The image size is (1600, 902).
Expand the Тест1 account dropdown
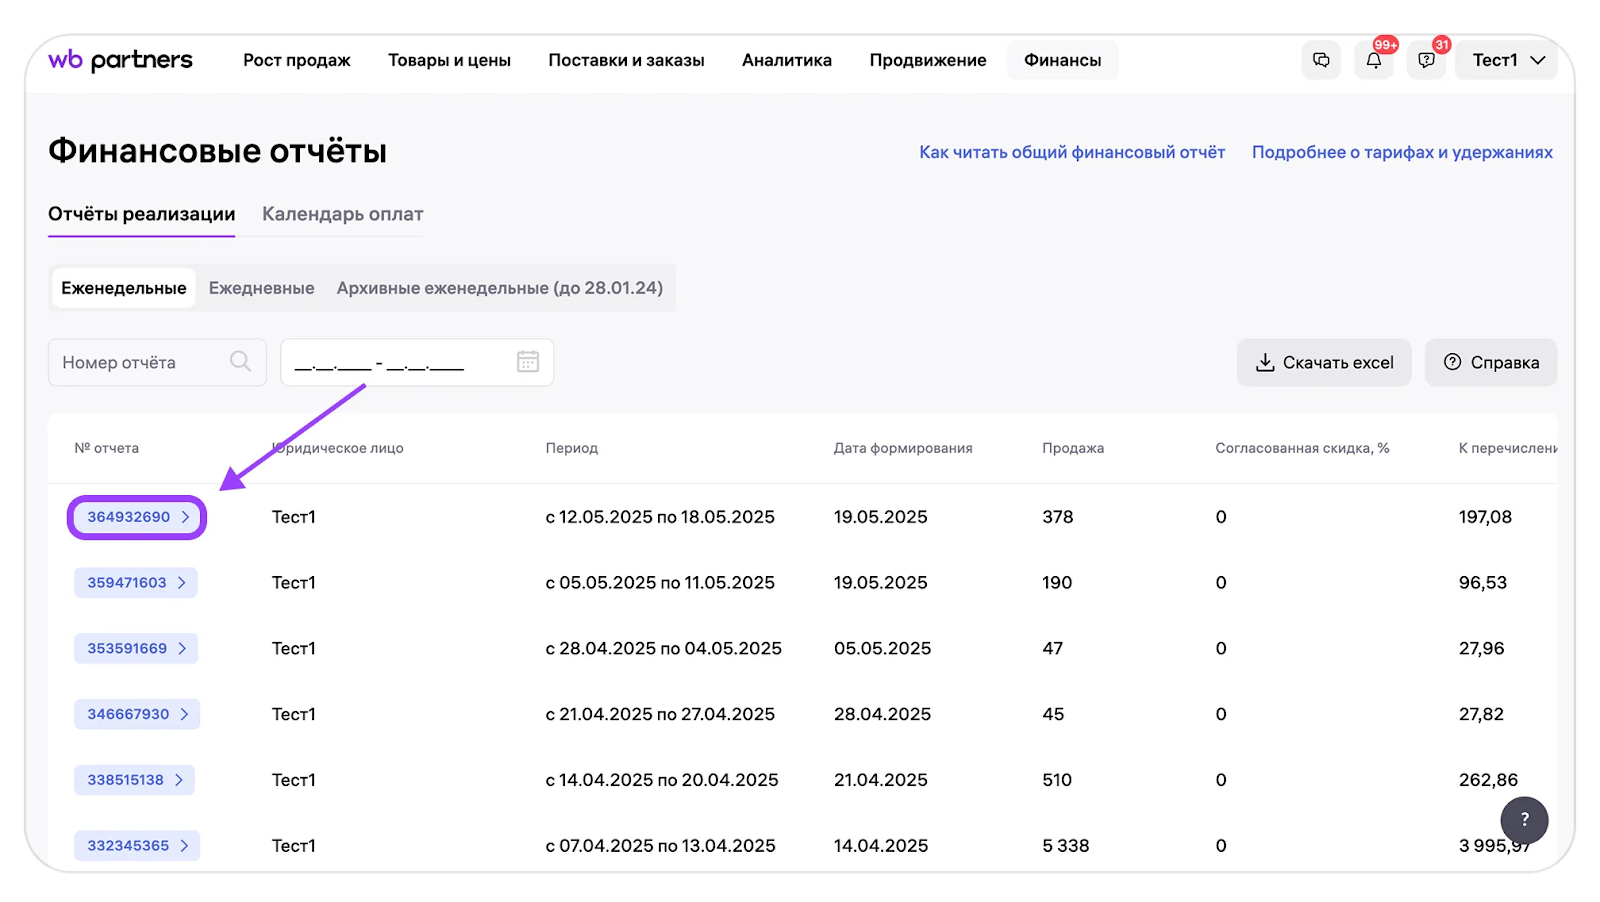tap(1507, 60)
